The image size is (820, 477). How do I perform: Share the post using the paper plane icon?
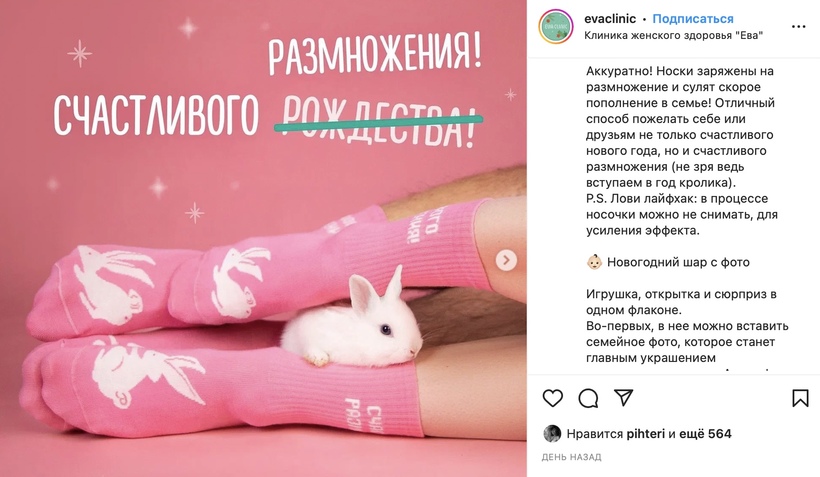pyautogui.click(x=624, y=398)
